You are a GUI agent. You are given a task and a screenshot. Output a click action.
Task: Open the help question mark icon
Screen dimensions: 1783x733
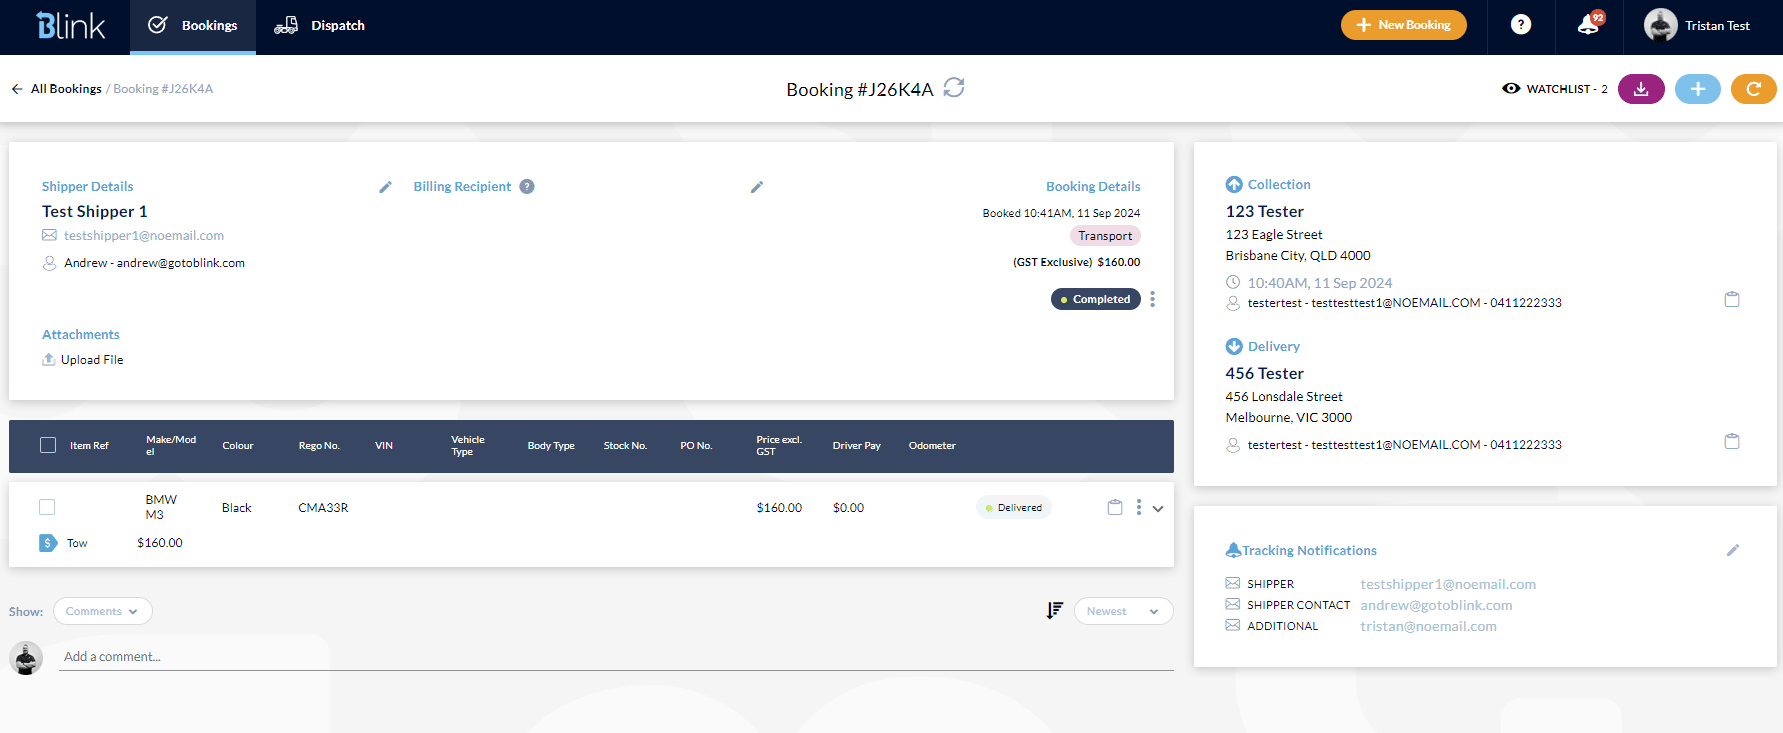pyautogui.click(x=1520, y=25)
